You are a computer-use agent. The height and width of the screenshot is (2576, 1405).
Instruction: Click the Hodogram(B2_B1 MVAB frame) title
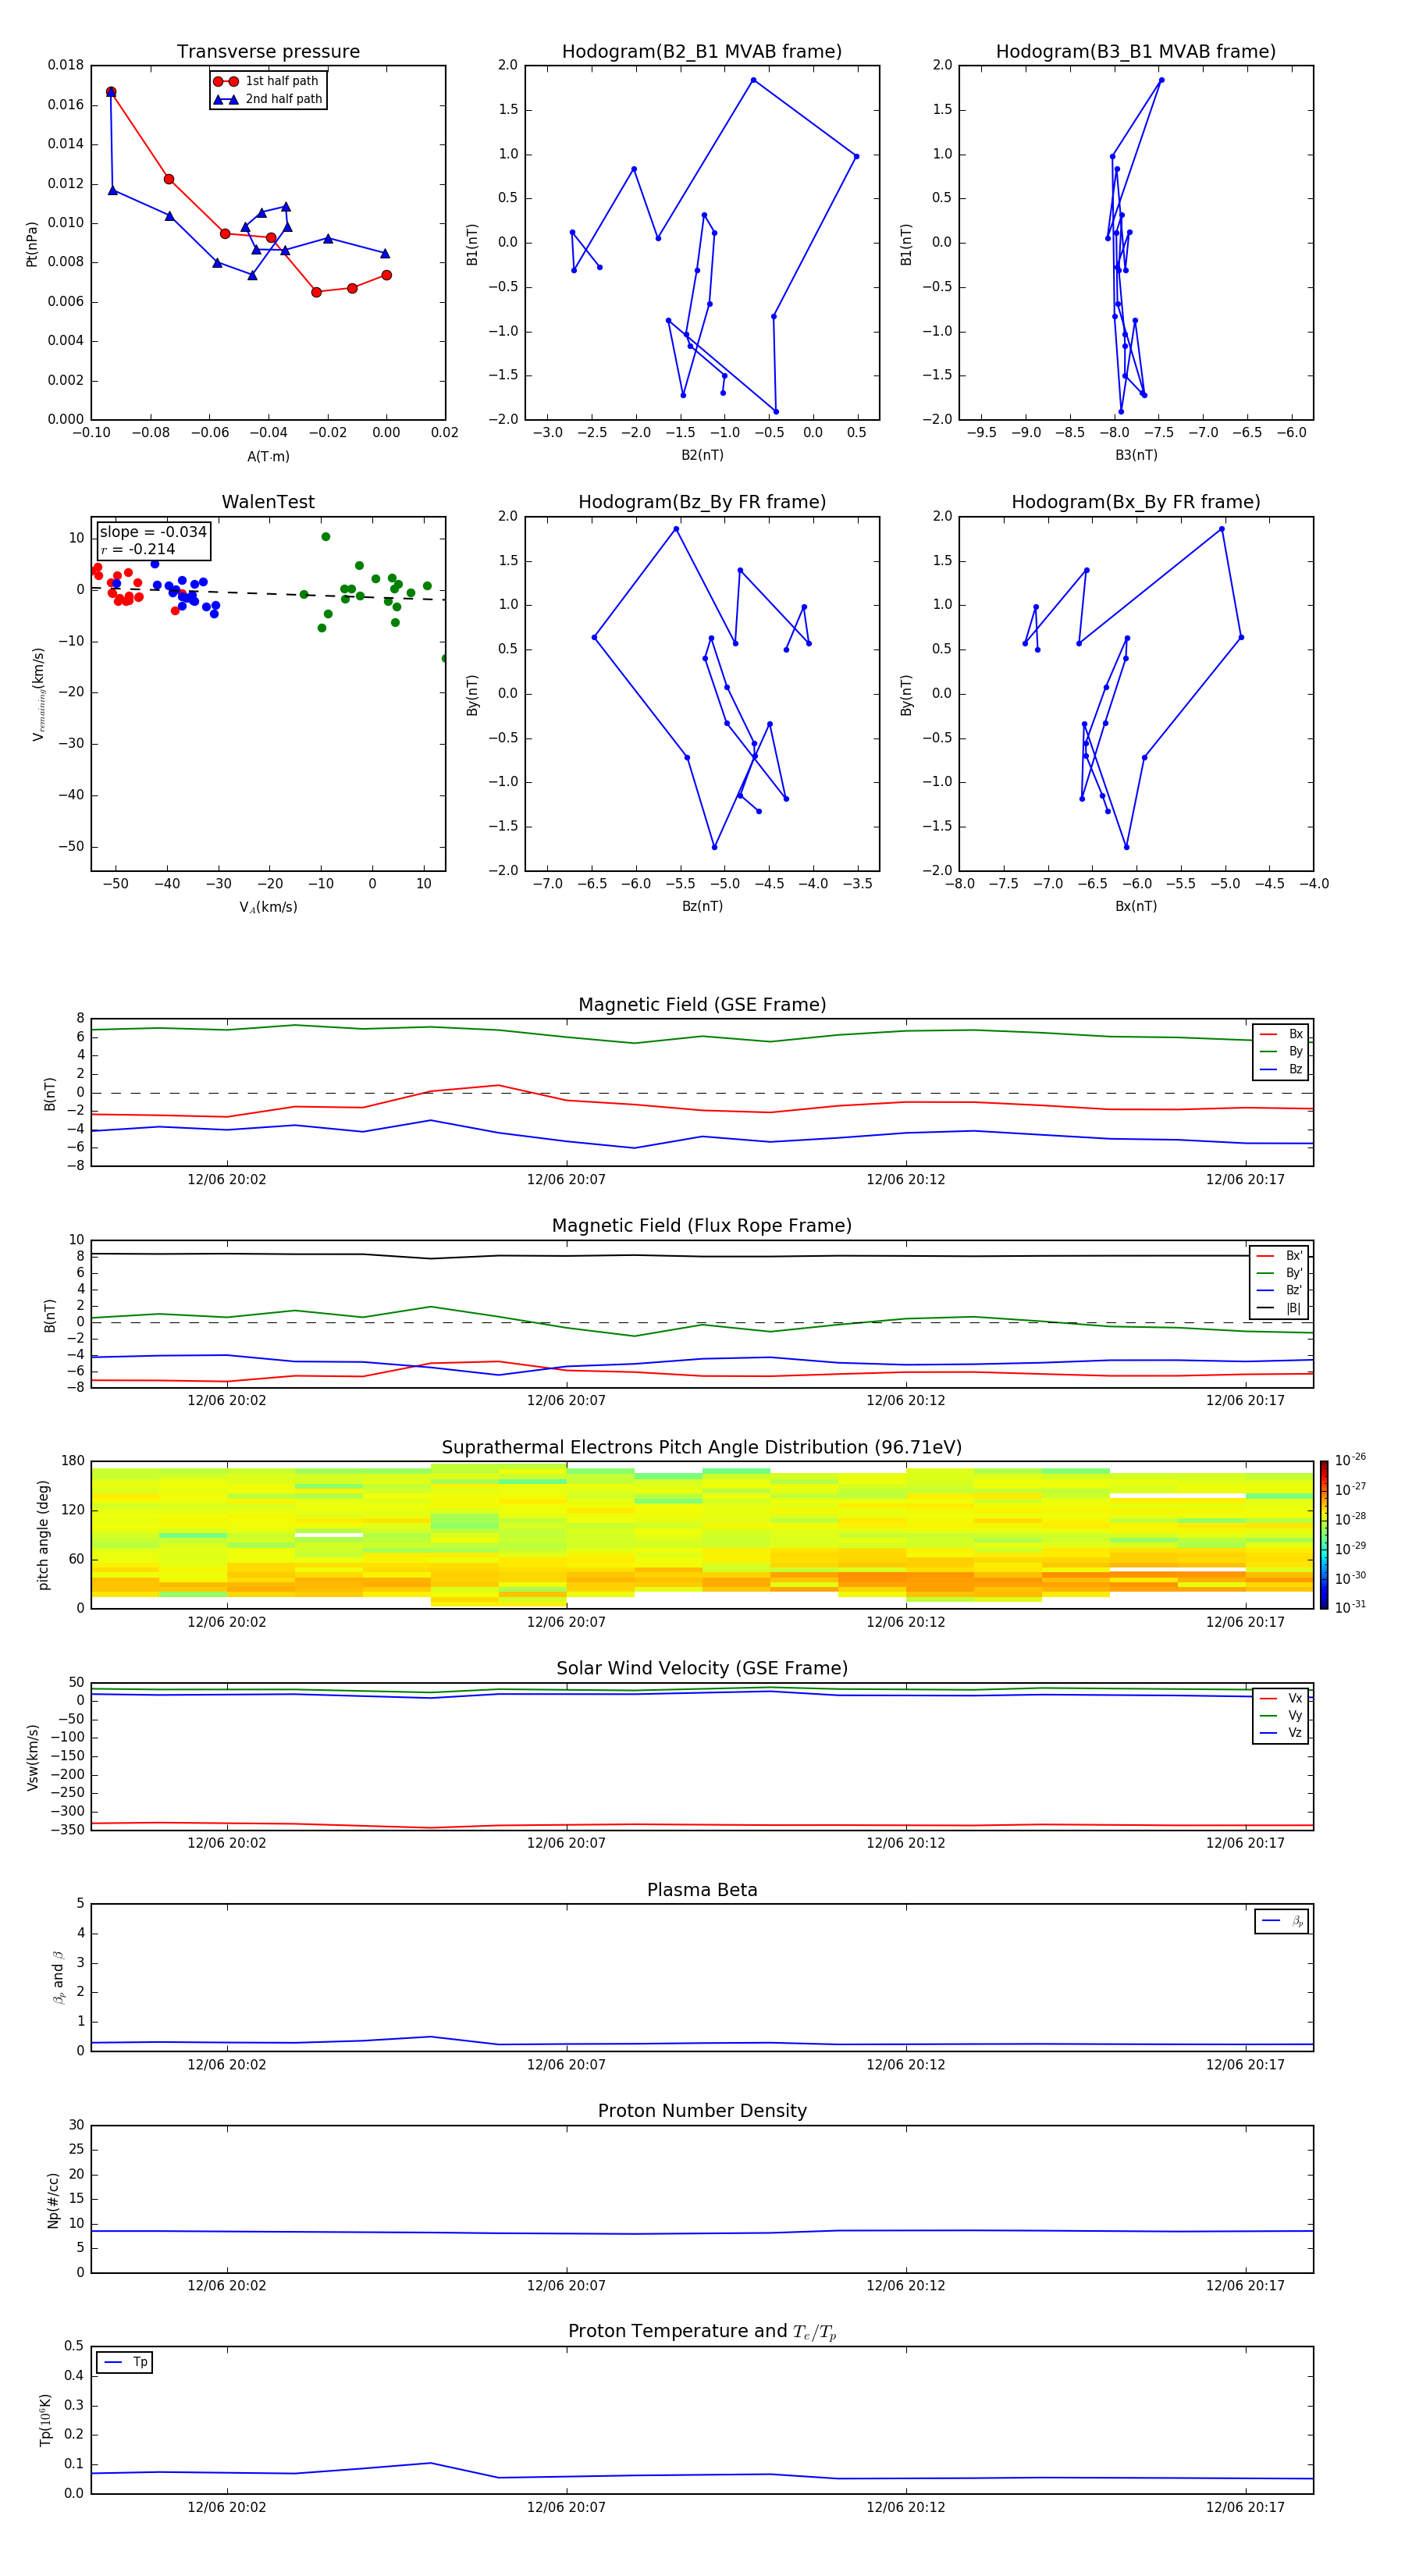pyautogui.click(x=702, y=51)
